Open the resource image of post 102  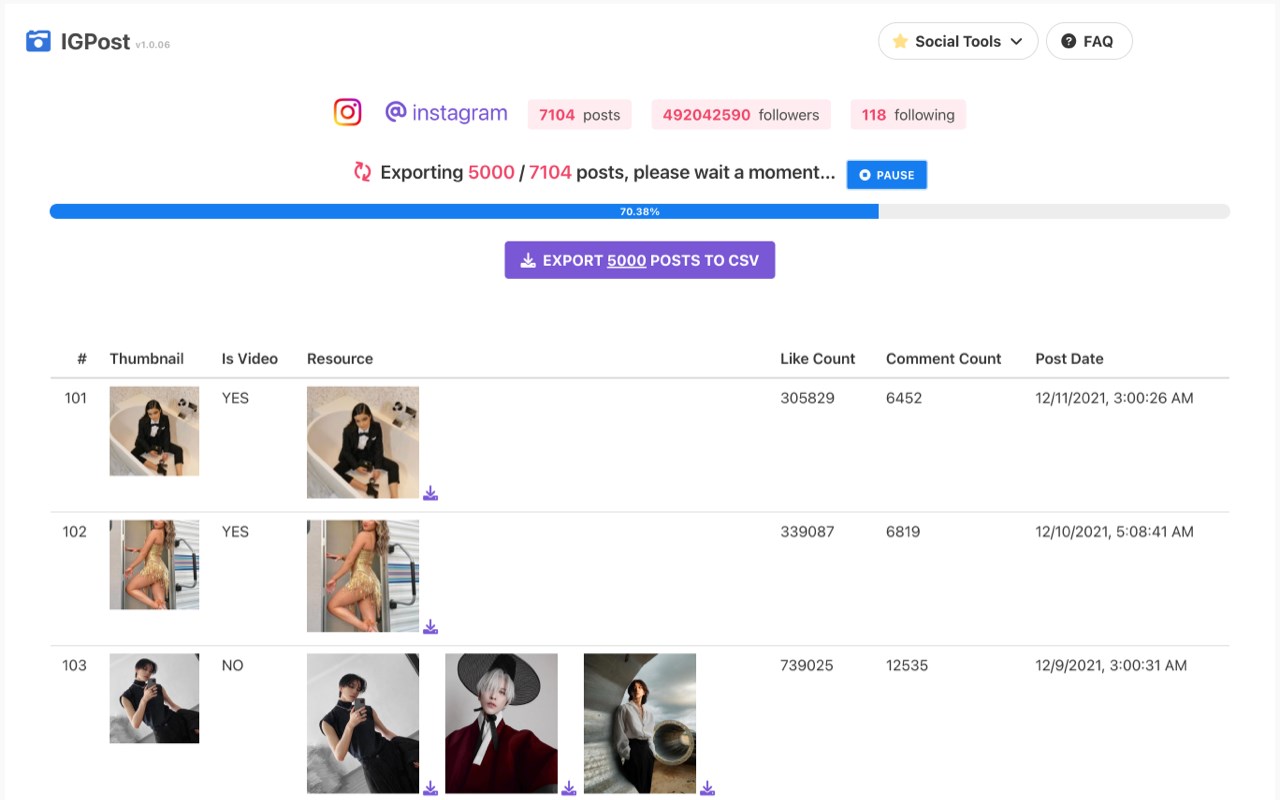tap(363, 576)
